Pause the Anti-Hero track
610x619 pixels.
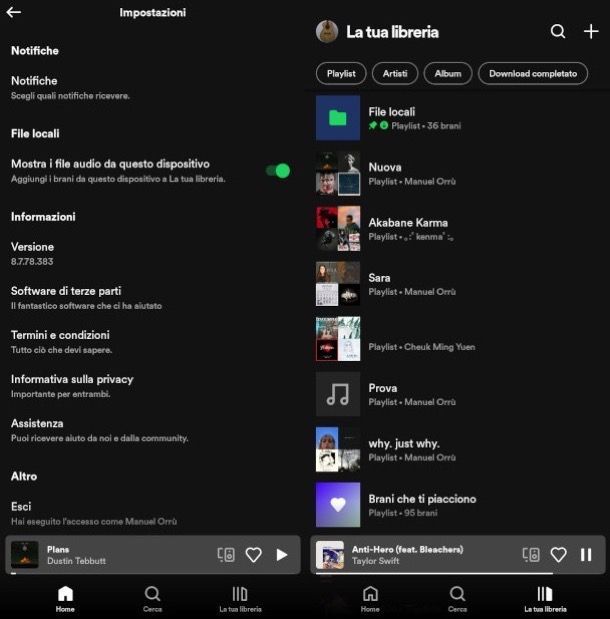586,555
